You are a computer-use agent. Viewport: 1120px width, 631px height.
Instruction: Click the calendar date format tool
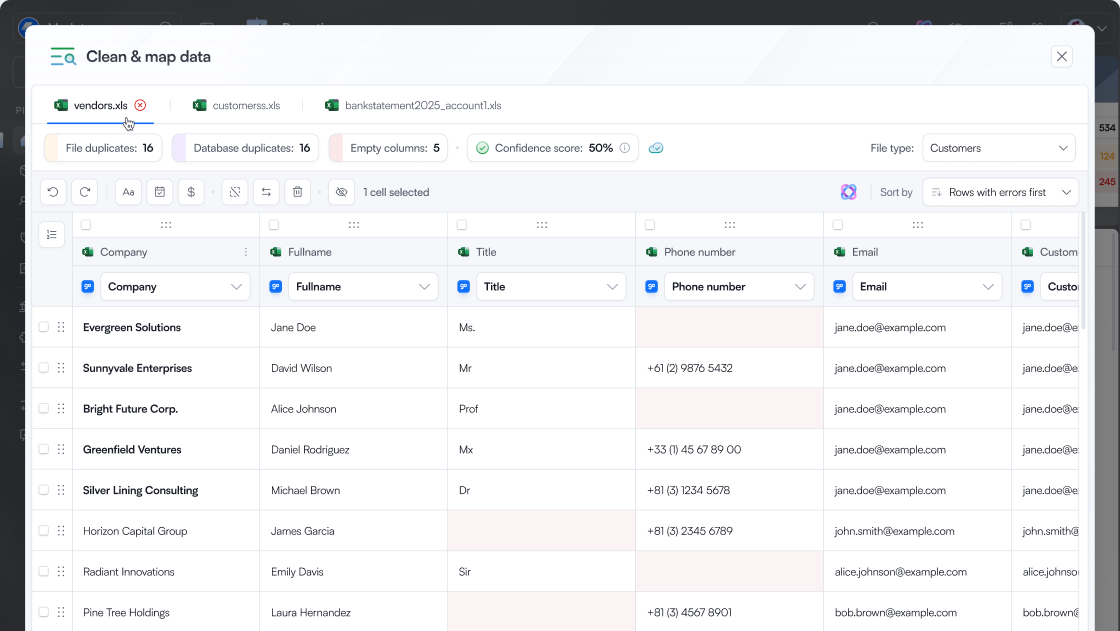(x=160, y=192)
